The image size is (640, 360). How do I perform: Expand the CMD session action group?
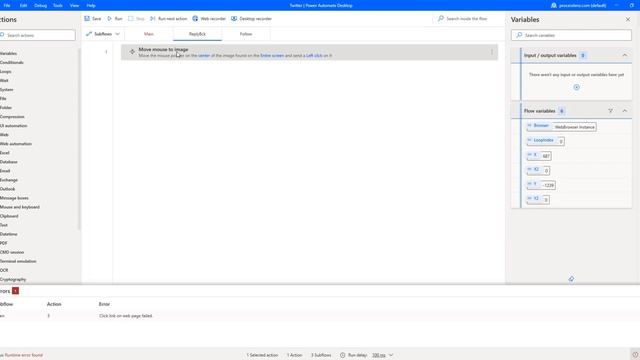click(x=12, y=252)
